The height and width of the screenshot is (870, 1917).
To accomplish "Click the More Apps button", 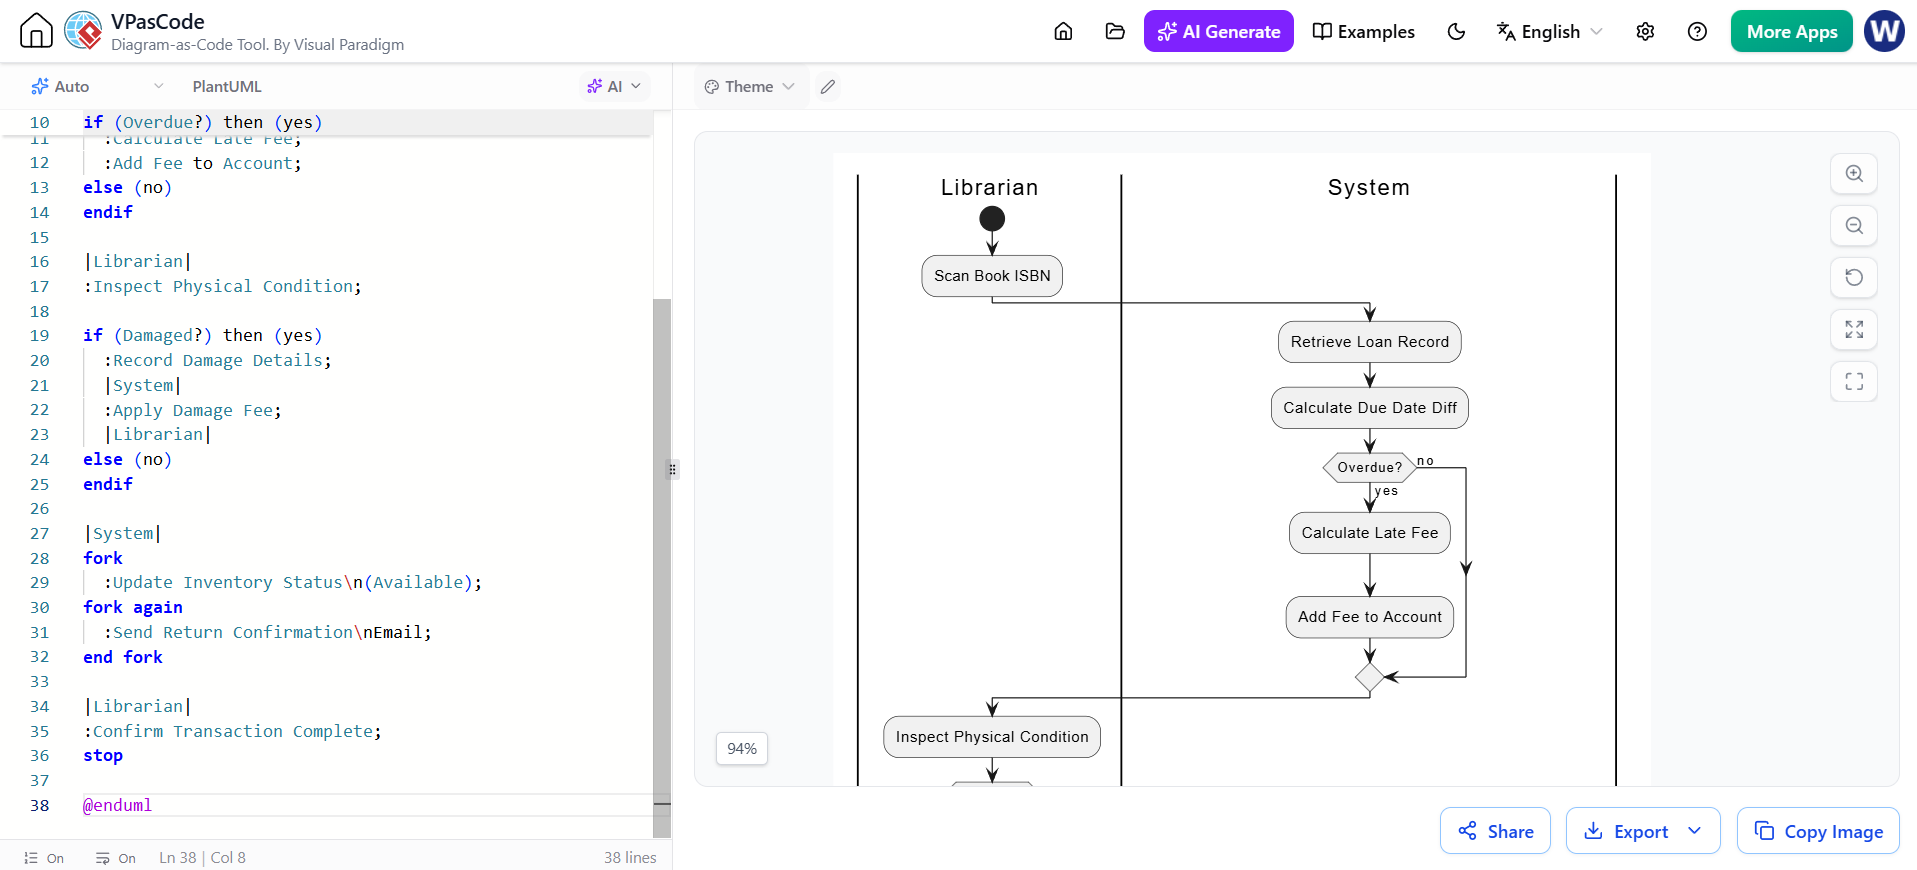I will pos(1791,31).
